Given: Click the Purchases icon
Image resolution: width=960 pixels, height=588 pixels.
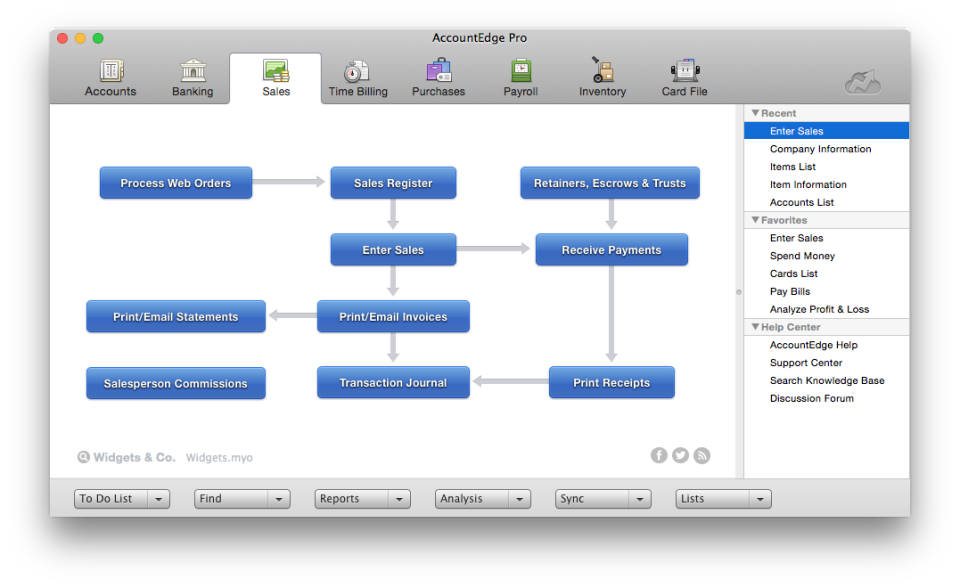Looking at the screenshot, I should [438, 75].
